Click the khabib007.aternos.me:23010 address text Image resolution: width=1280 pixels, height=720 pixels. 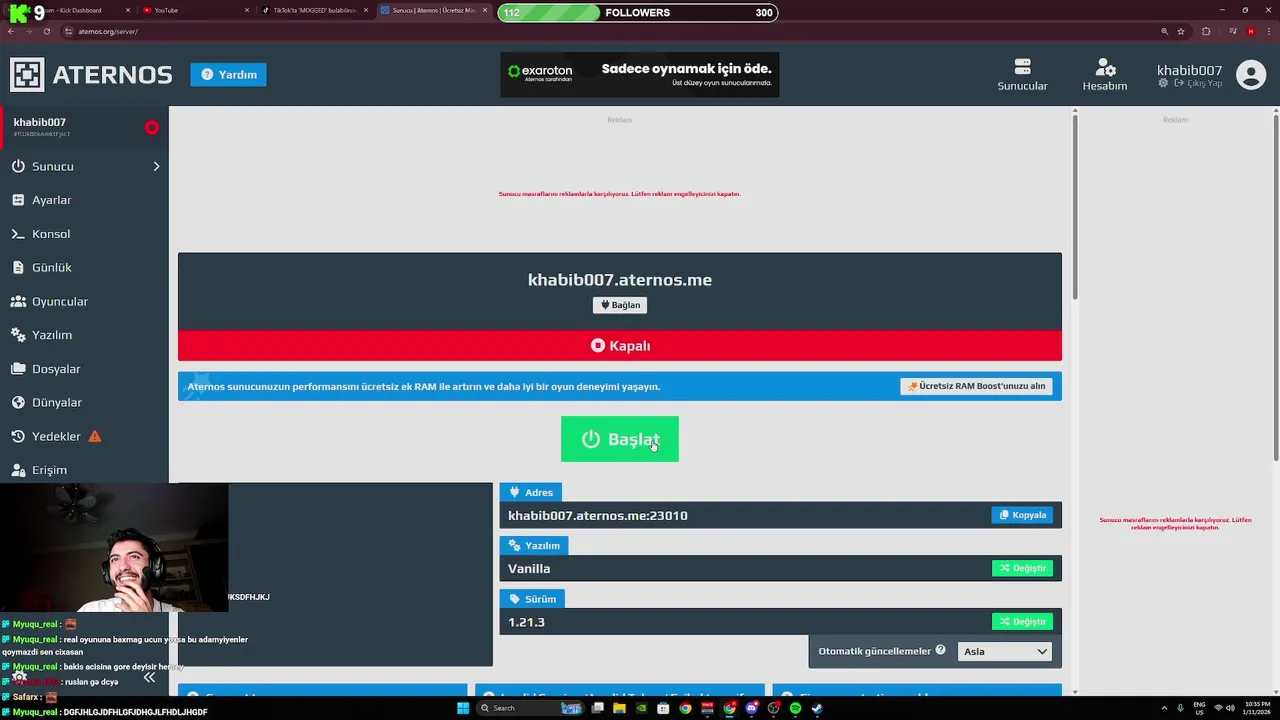pos(598,516)
